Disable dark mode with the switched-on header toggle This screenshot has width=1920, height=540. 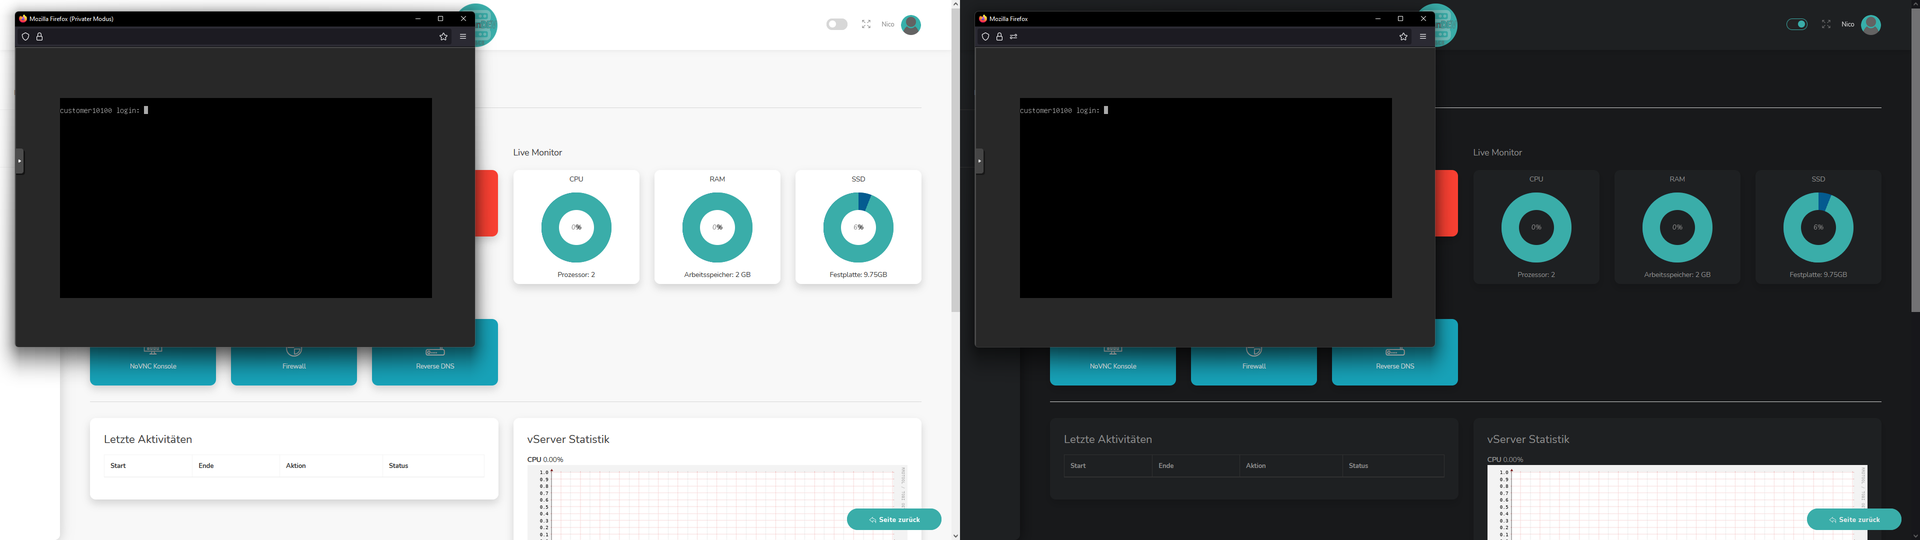(1797, 24)
